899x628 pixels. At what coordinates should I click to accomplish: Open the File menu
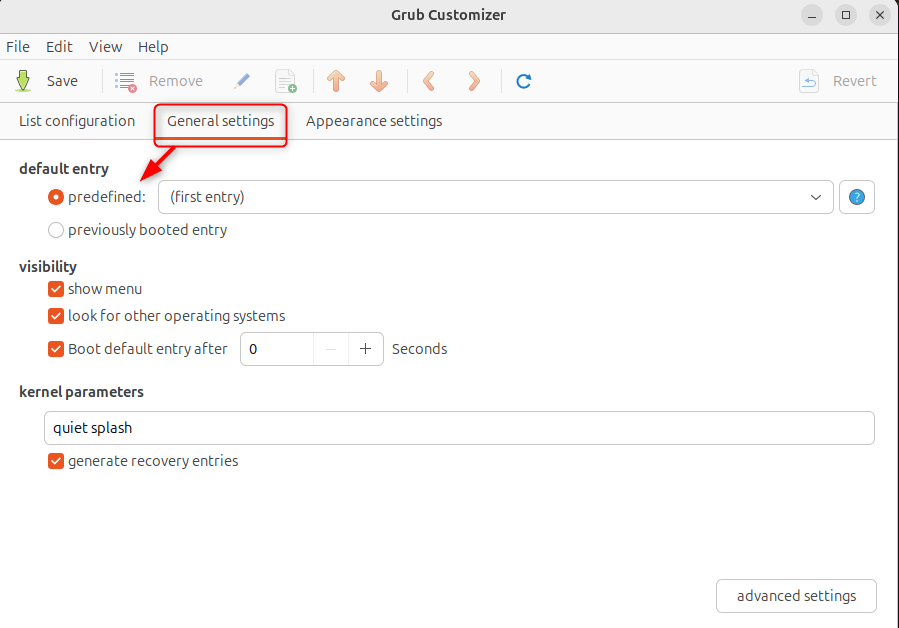18,47
